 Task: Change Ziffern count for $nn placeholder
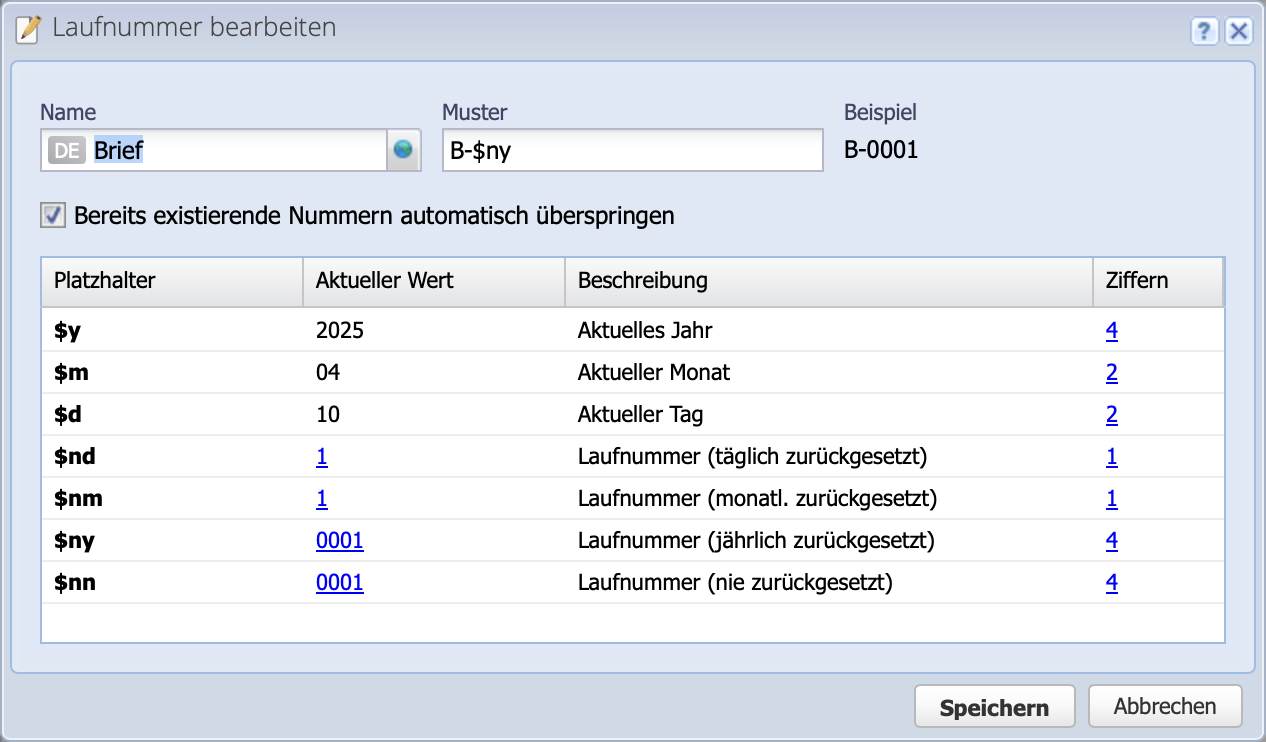click(x=1111, y=582)
